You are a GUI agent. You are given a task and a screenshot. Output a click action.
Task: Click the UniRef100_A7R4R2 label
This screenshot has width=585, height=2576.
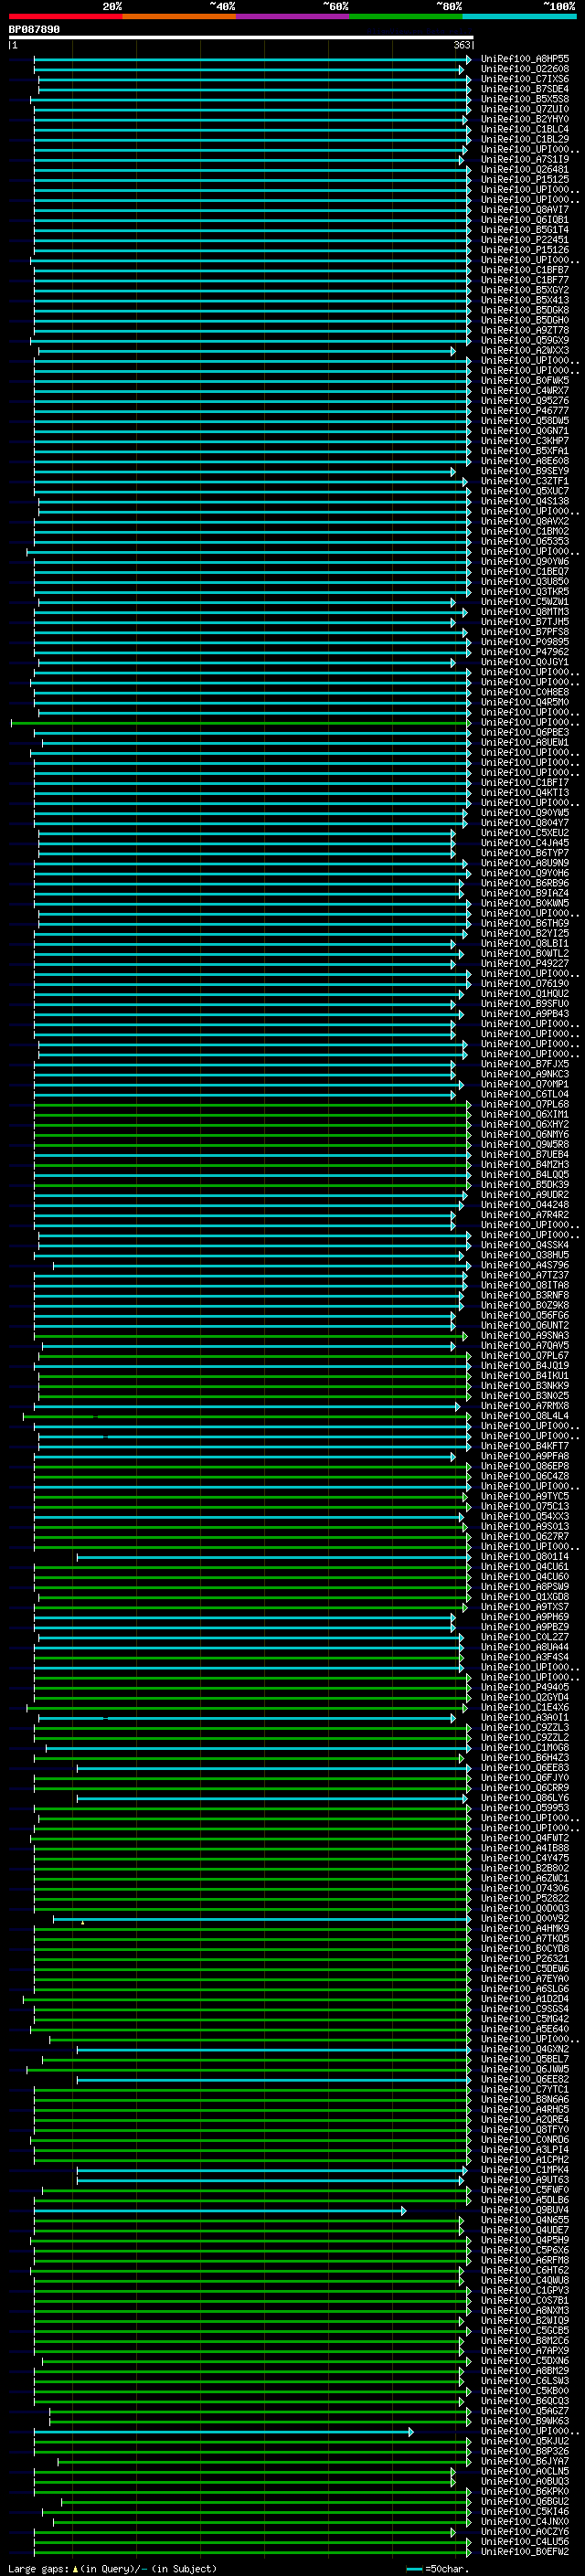(x=525, y=1214)
